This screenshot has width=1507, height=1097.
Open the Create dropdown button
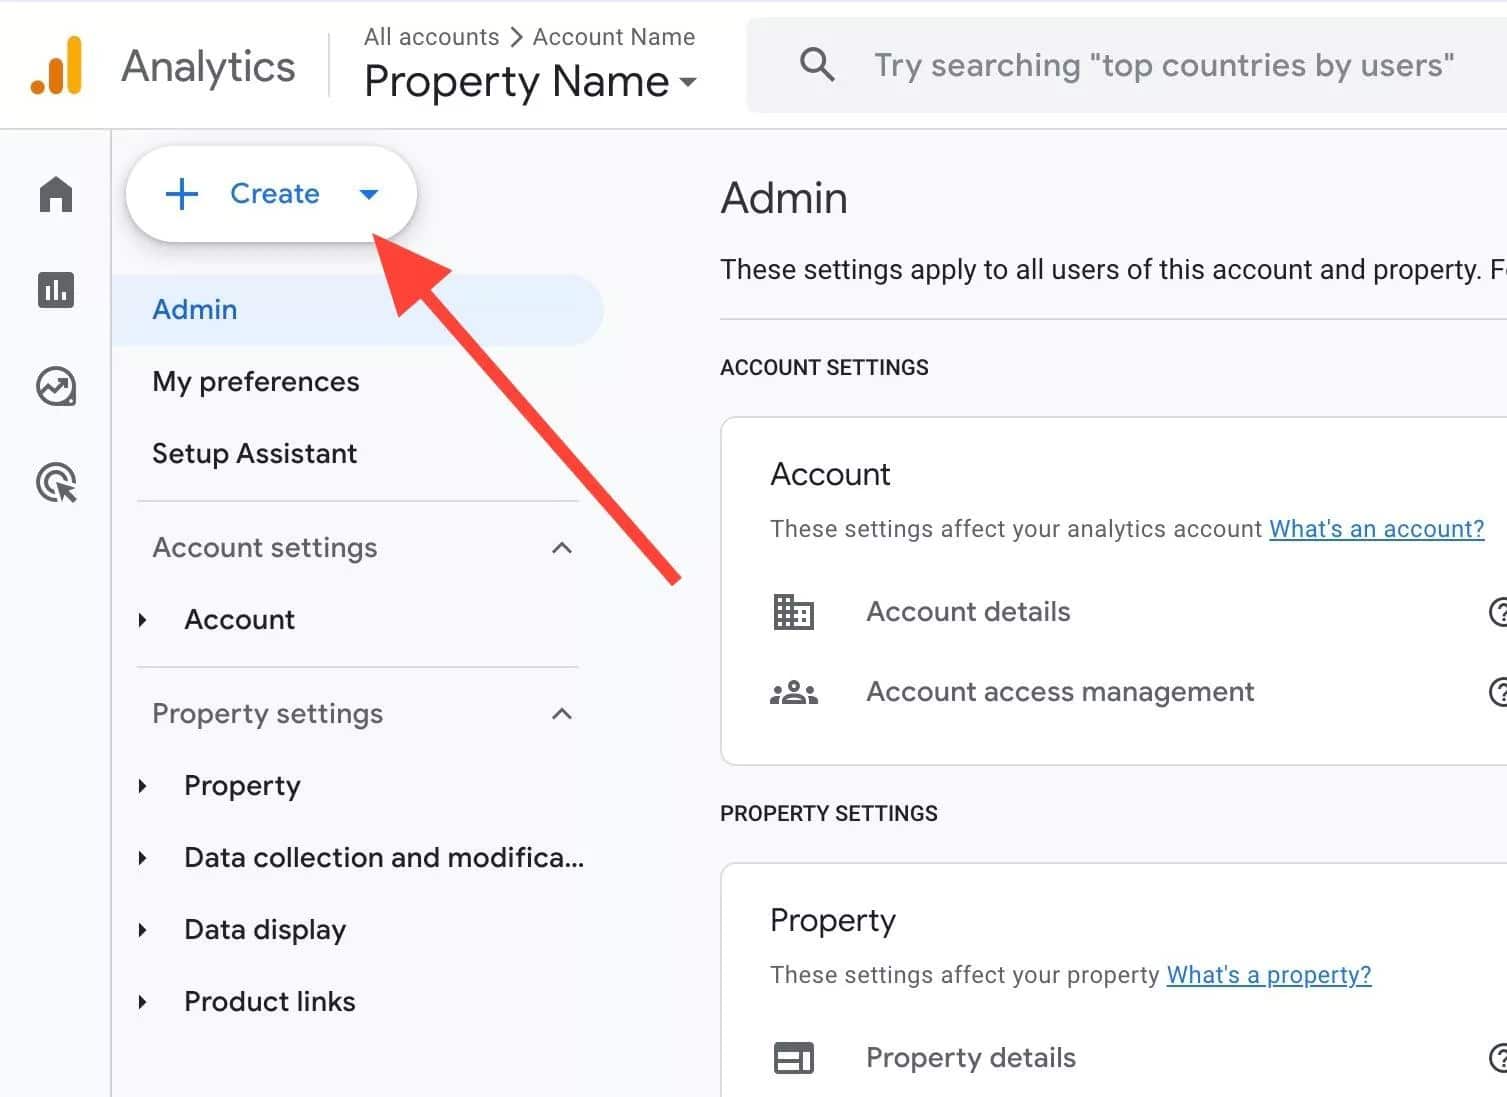271,194
